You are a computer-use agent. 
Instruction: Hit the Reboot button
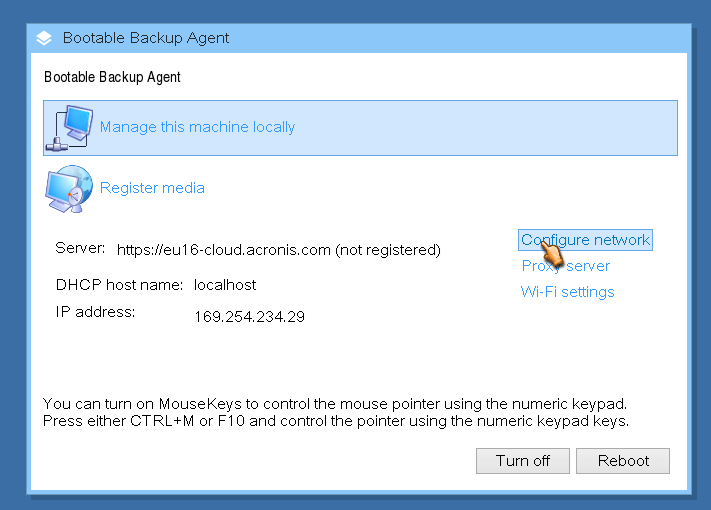[x=623, y=461]
